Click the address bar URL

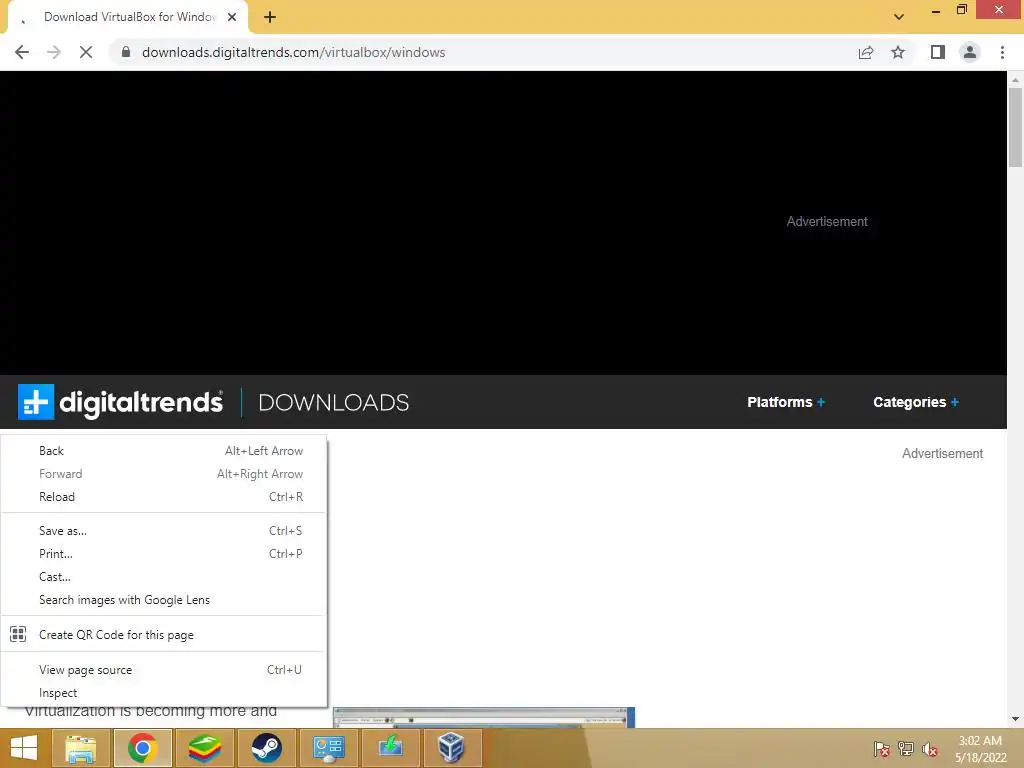click(294, 52)
